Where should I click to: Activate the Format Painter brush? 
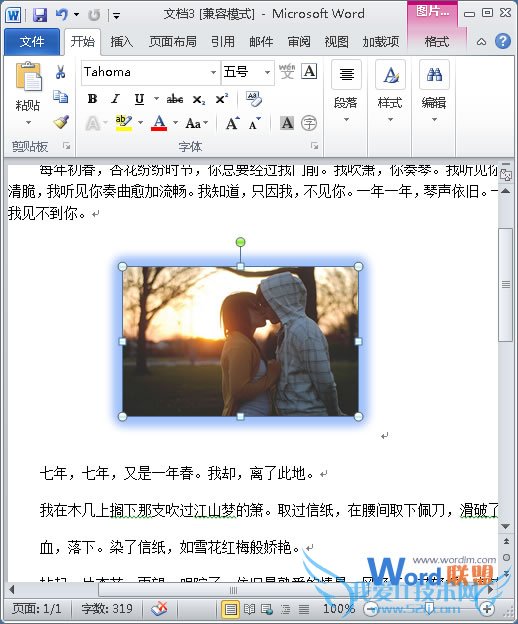(x=61, y=122)
